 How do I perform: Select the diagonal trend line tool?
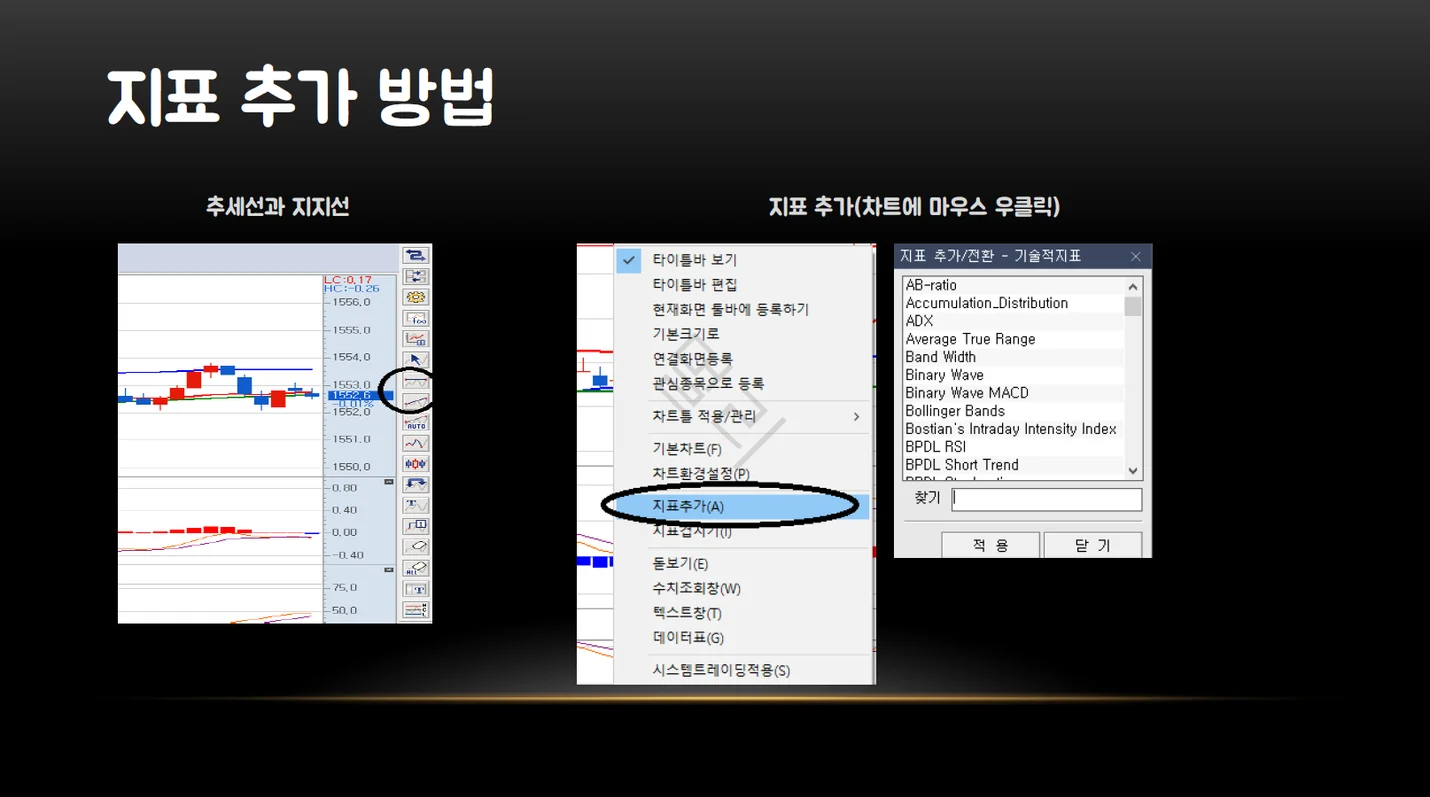point(416,401)
